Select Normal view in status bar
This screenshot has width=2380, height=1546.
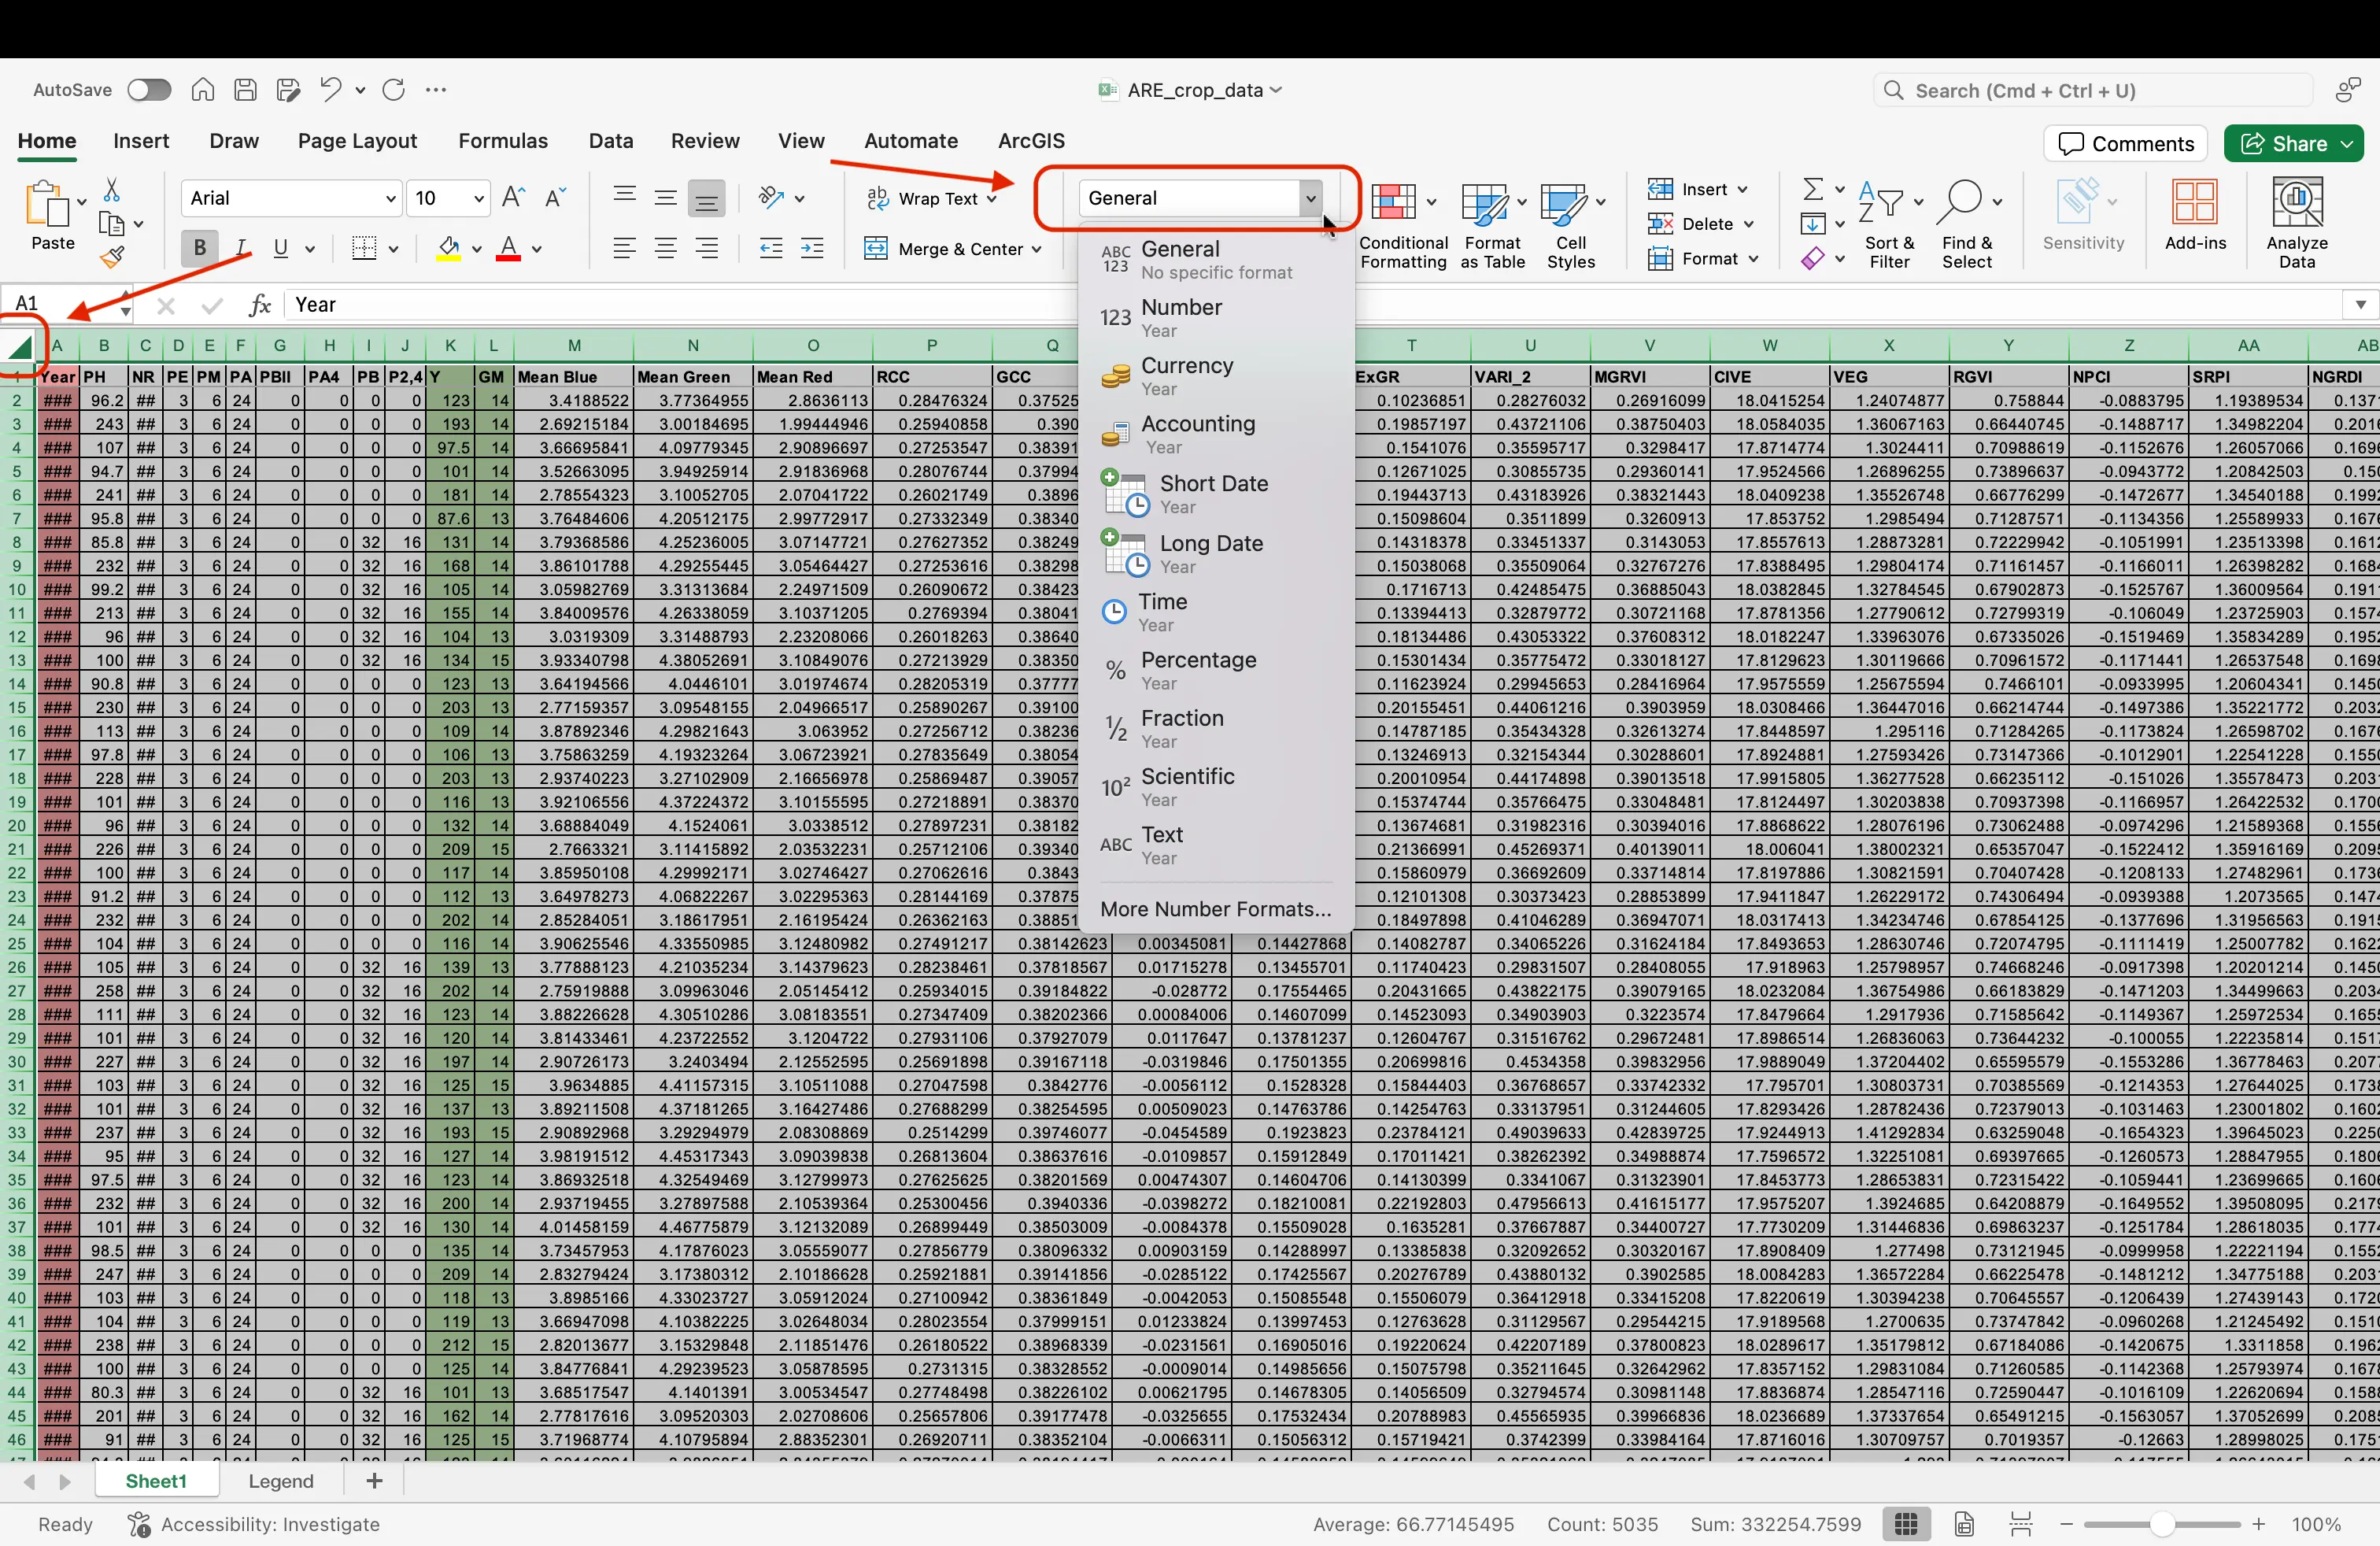point(1906,1524)
